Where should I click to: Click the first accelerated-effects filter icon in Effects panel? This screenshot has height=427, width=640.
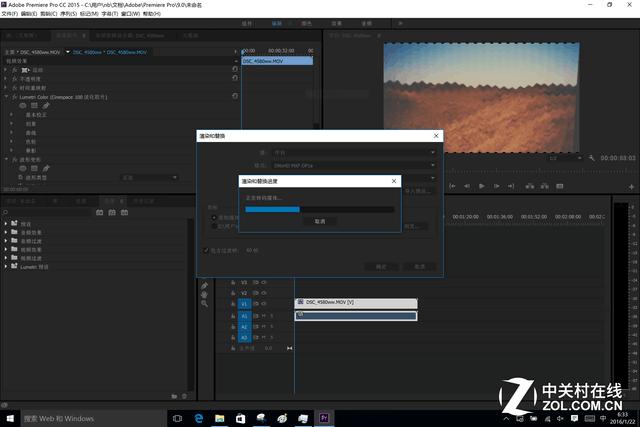pos(100,213)
